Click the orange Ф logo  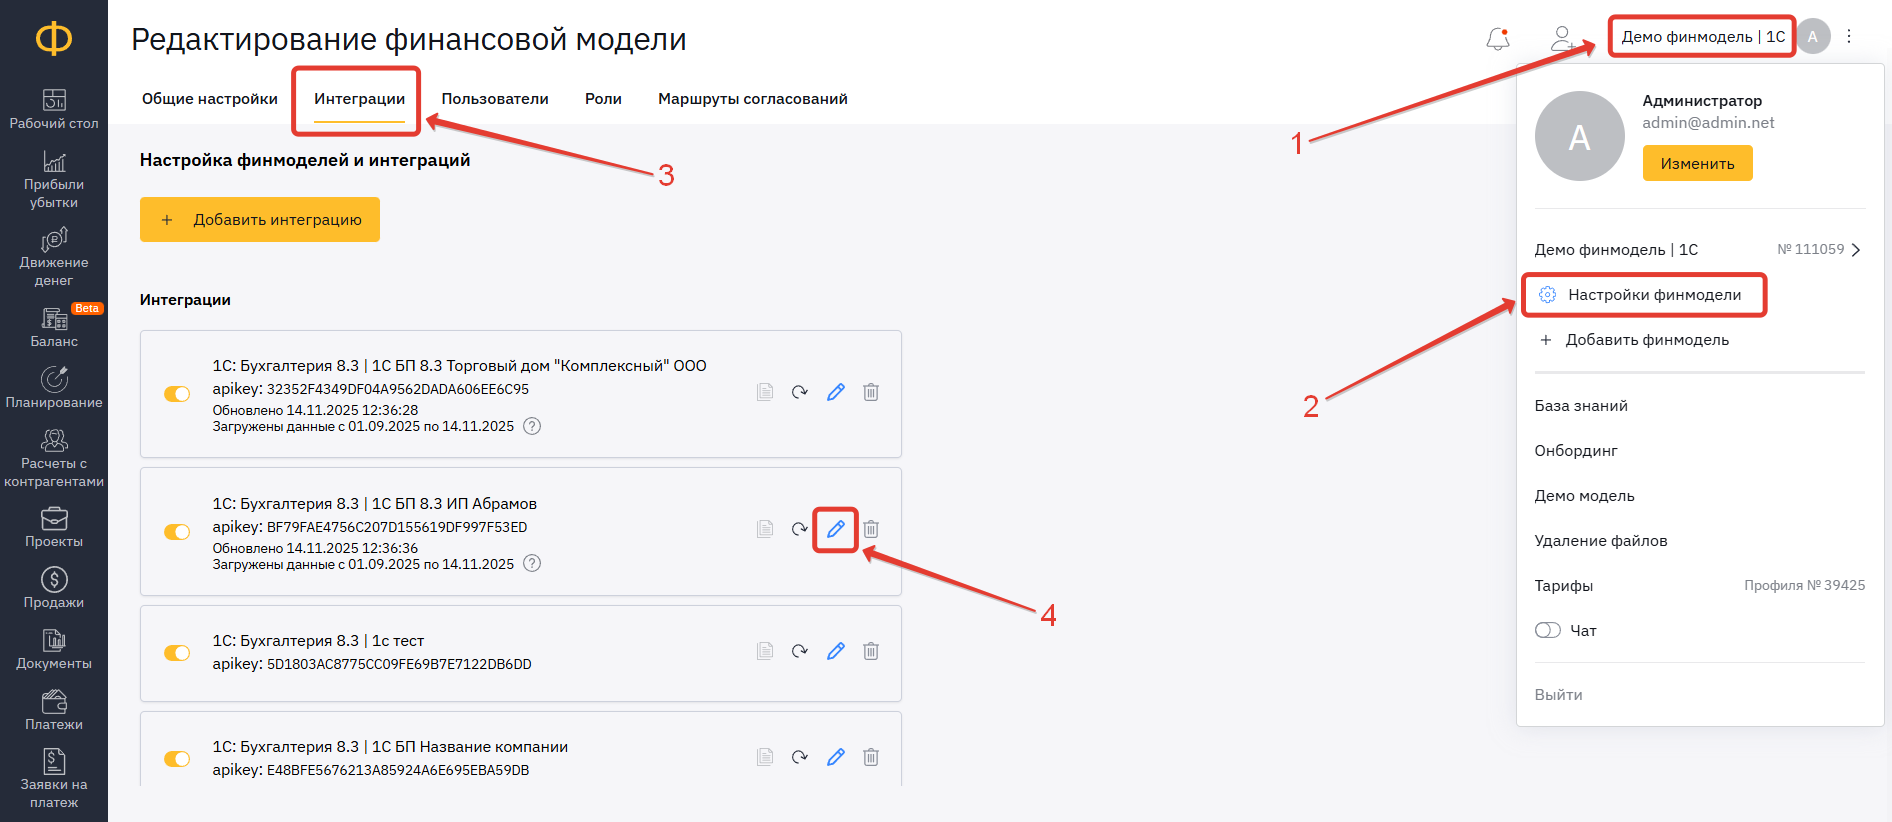tap(54, 39)
